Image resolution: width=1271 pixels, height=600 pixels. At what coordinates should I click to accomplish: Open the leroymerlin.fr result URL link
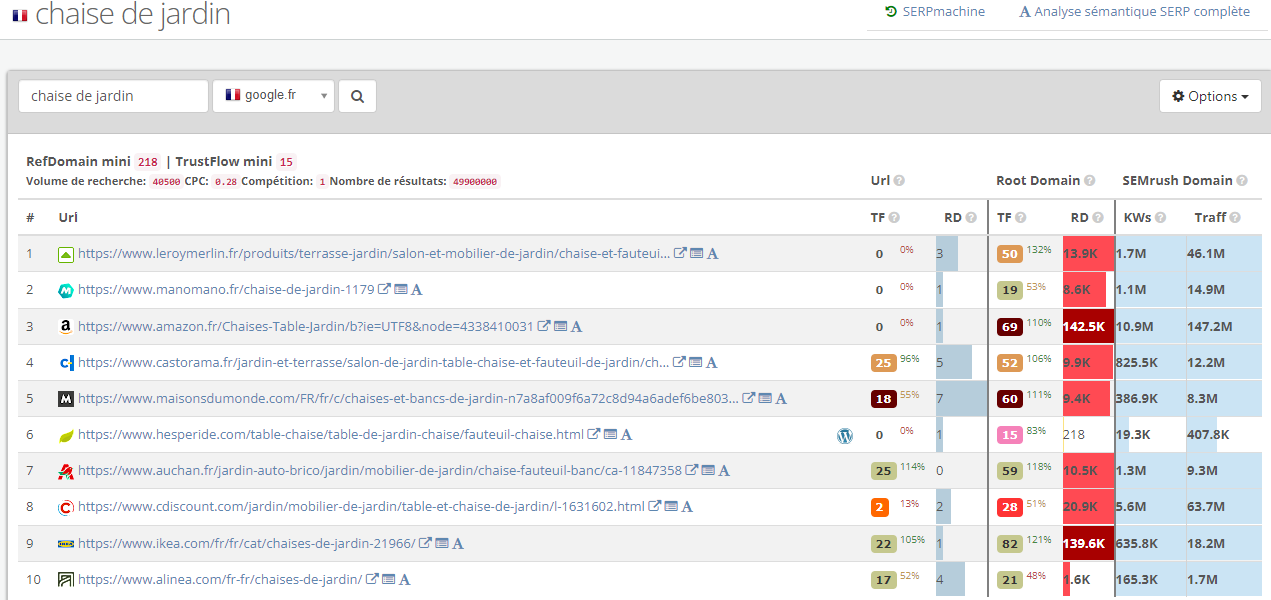[374, 254]
